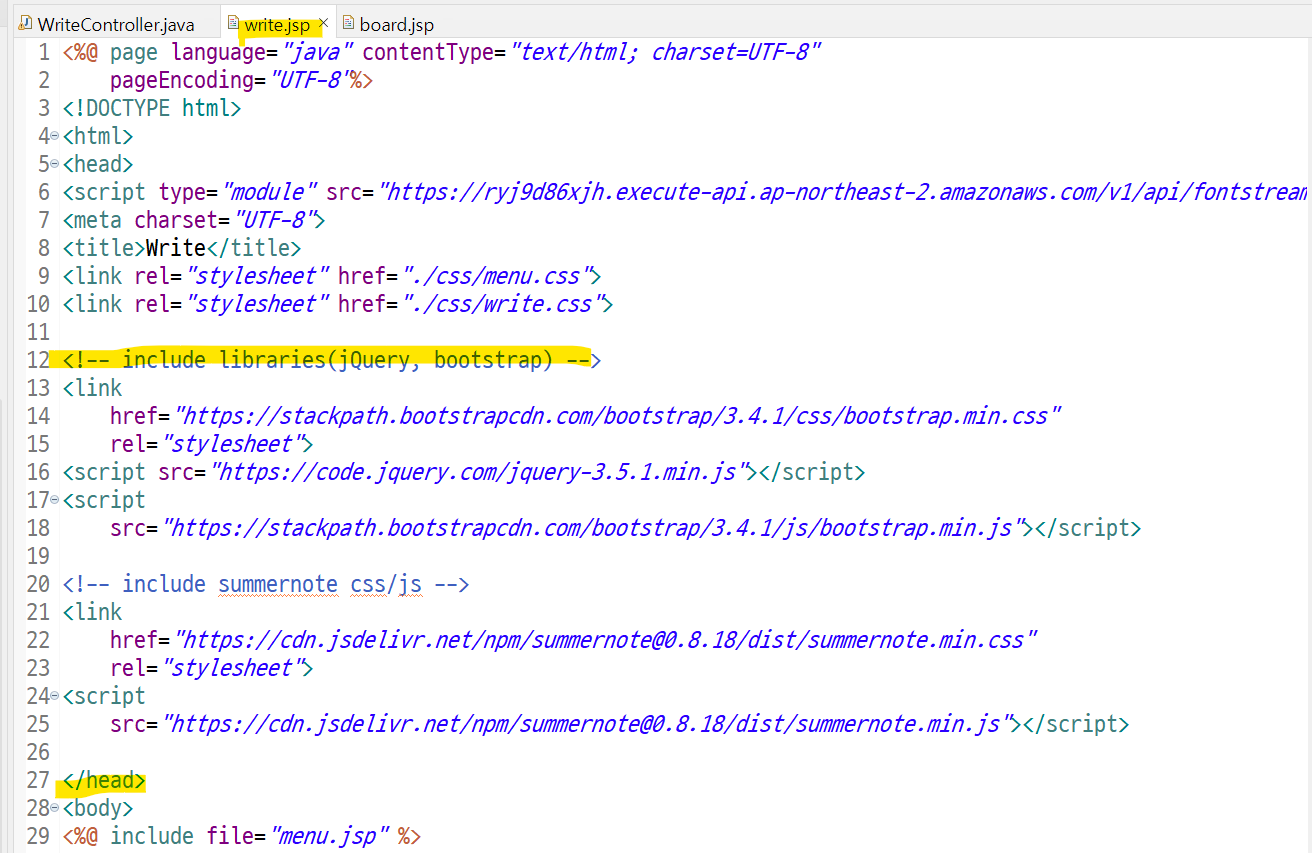This screenshot has width=1312, height=853.
Task: Click the summernote.min.css URL
Action: click(x=606, y=640)
